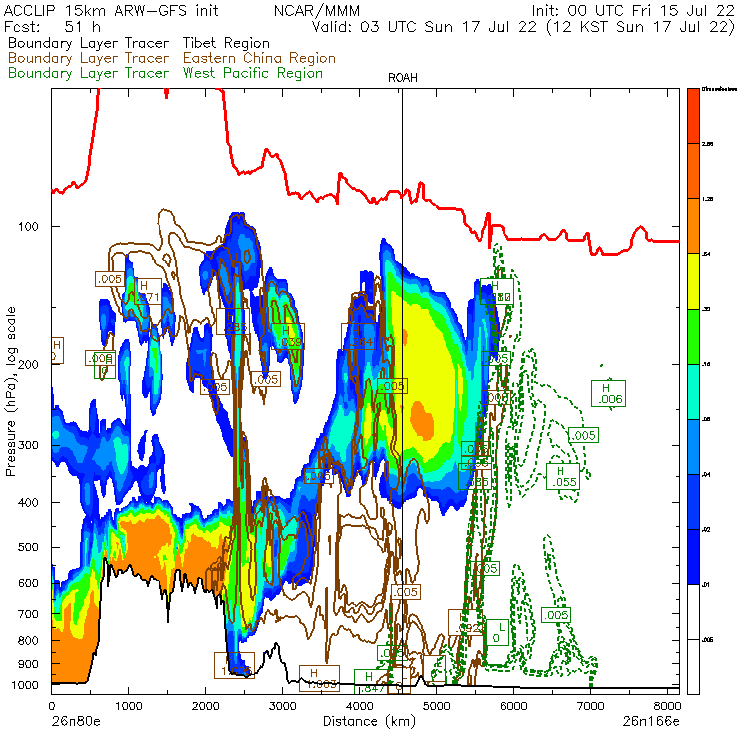
Task: Click the 700 hPa pressure tick label
Action: point(28,614)
